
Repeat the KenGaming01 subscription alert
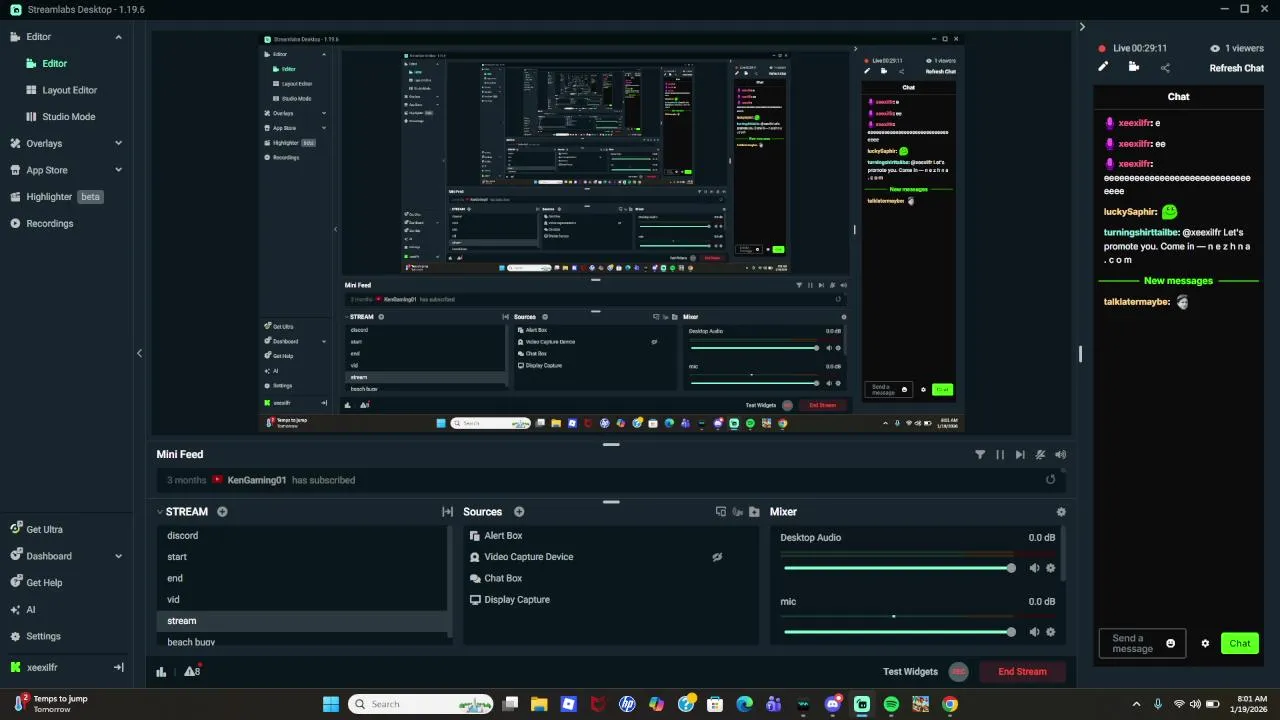tap(1050, 480)
